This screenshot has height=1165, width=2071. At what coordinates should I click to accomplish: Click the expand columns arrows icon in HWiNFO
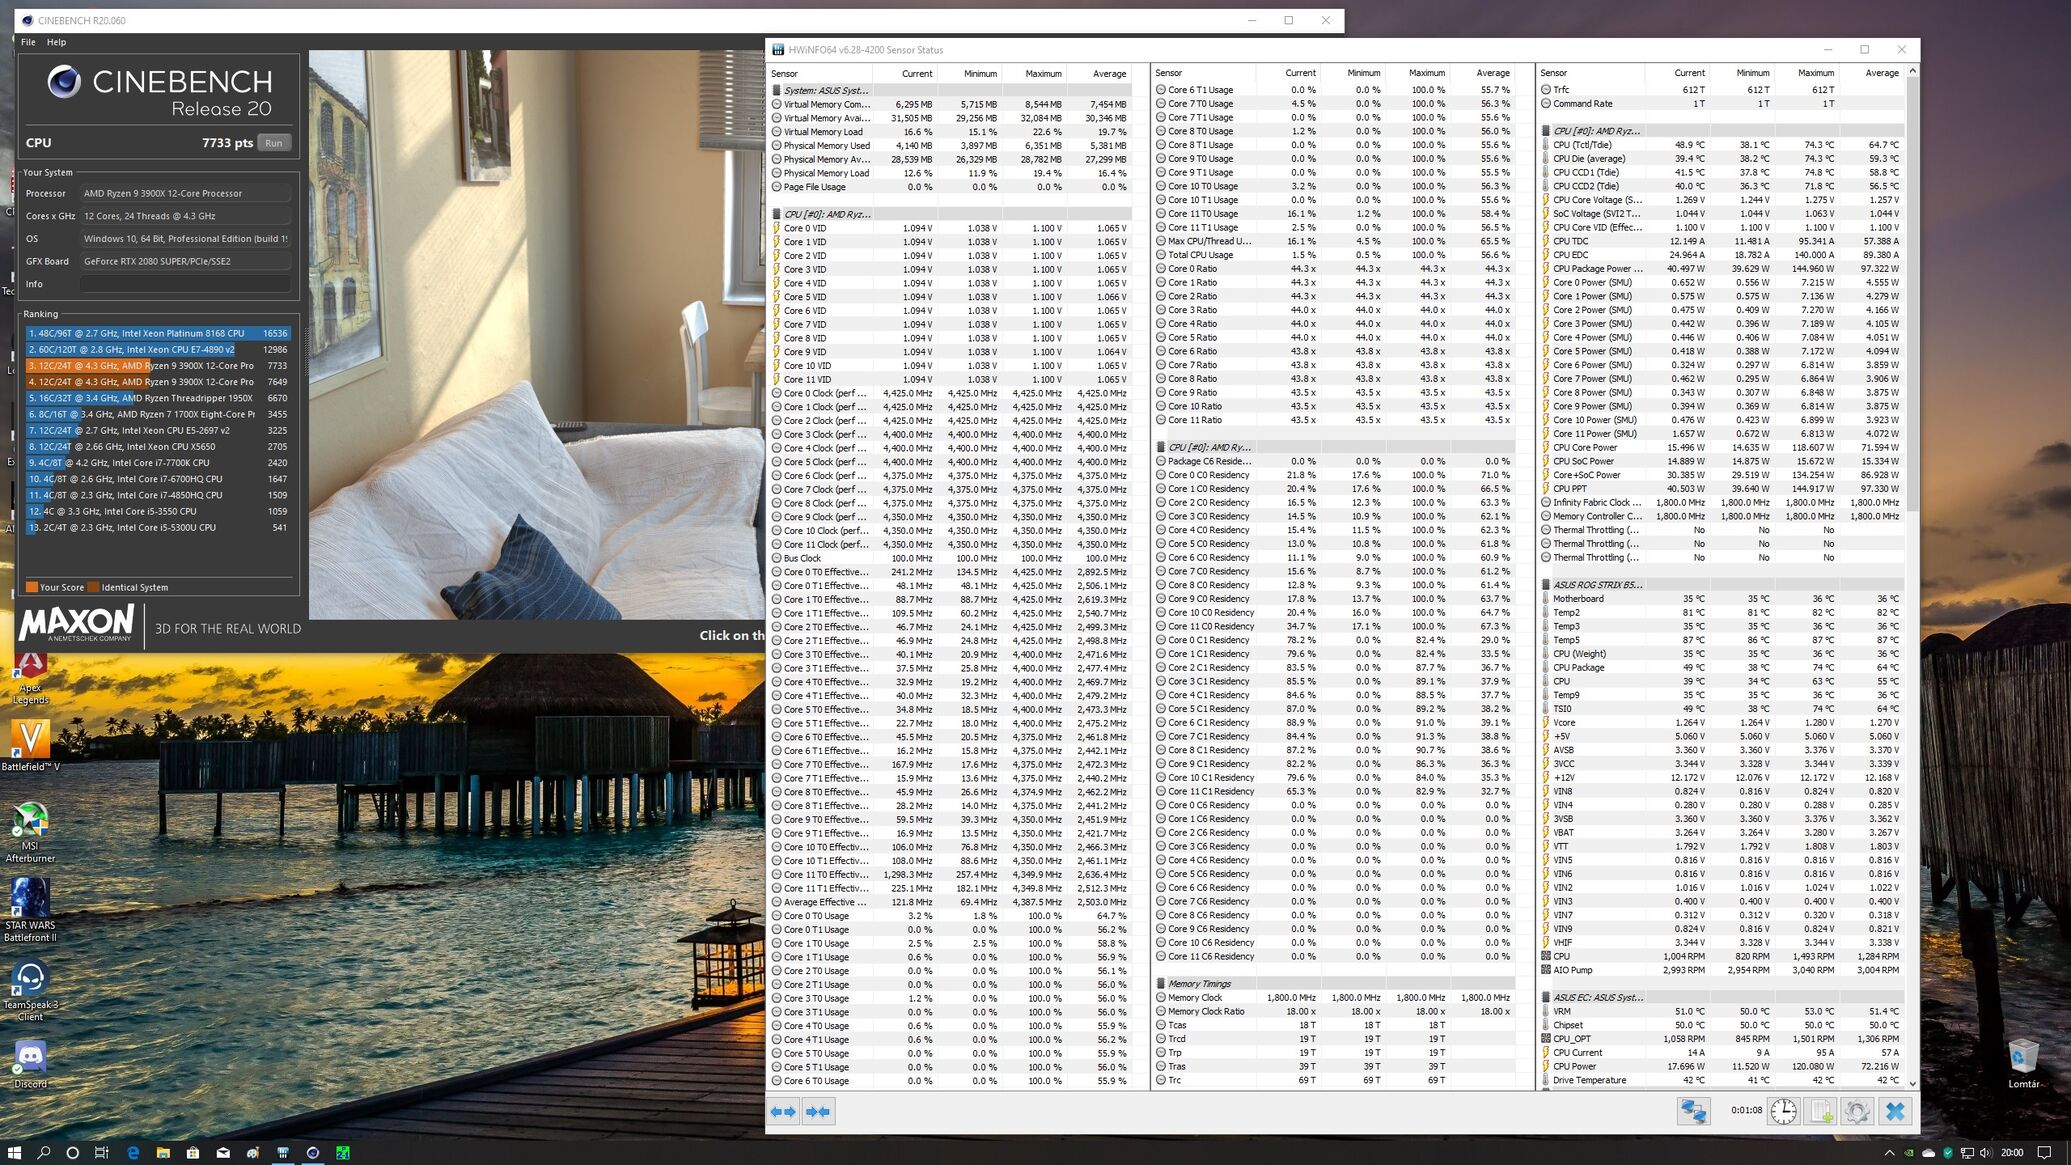(784, 1111)
